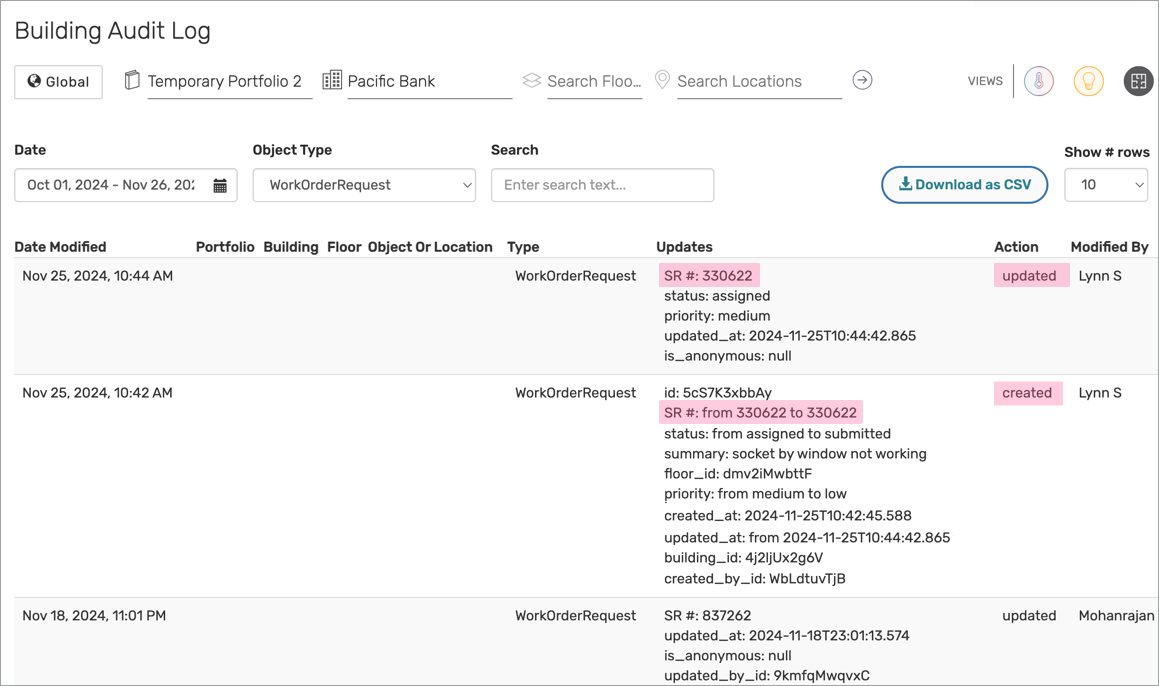Click the highlighted updated action for Lynn S

[x=1030, y=276]
